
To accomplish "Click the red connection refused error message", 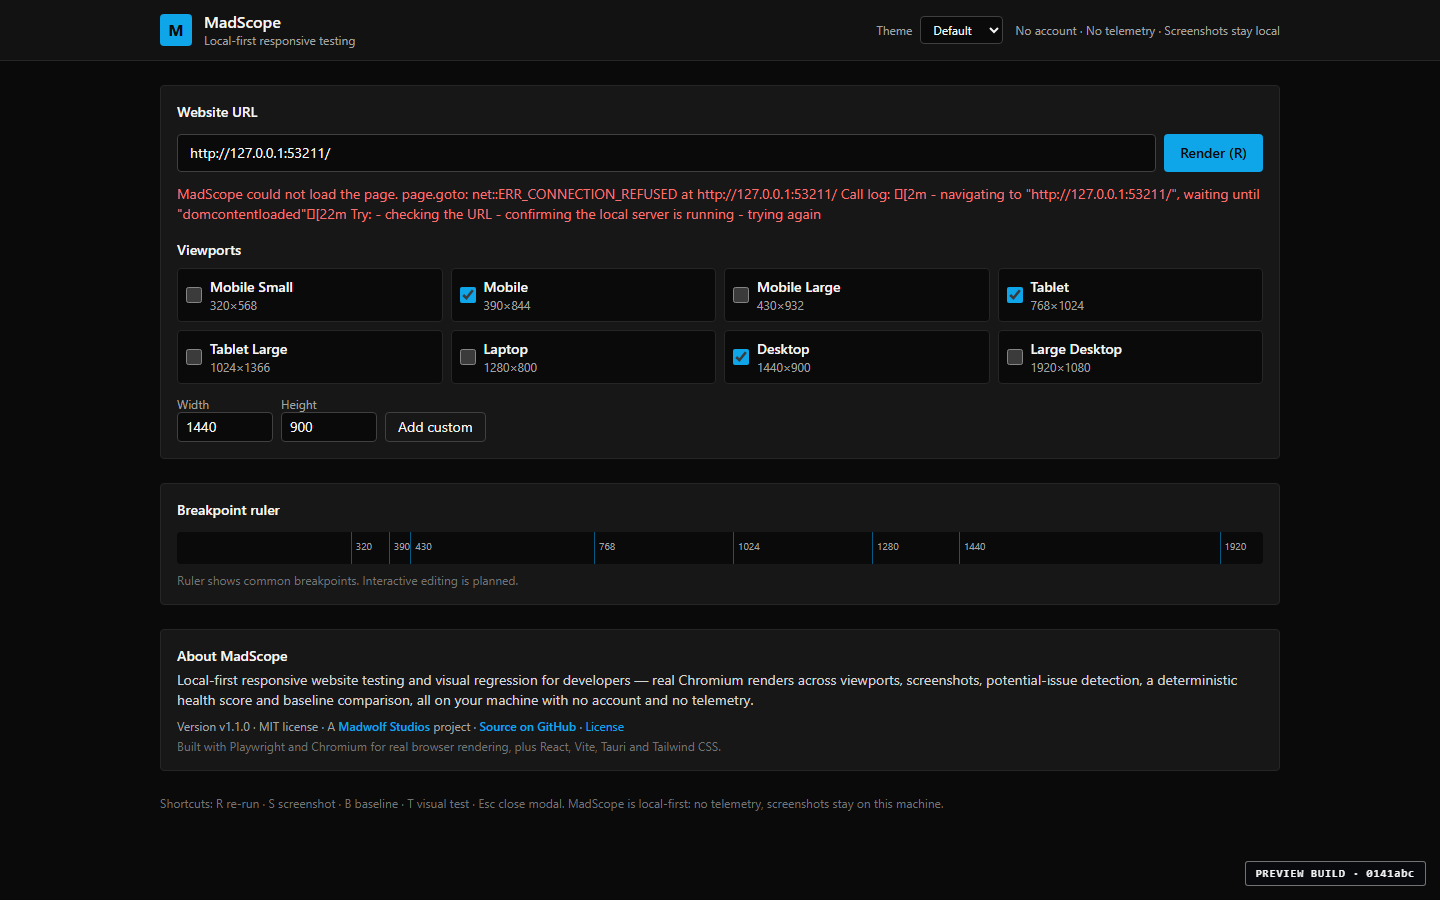I will 719,204.
